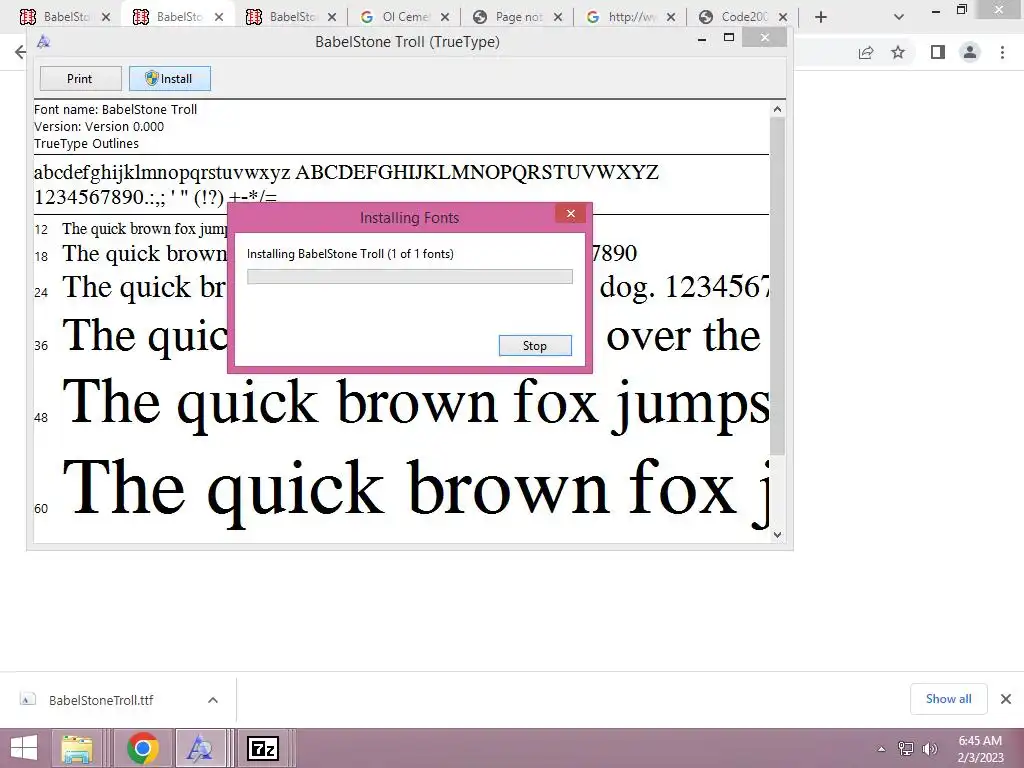Click the font viewer vertical scrollbar thumb
The image size is (1024, 768).
coord(777,285)
